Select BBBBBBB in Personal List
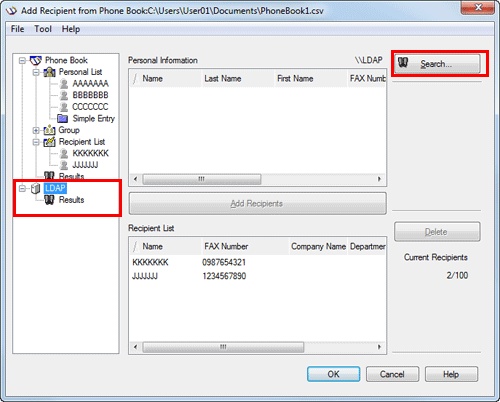The height and width of the screenshot is (402, 500). pos(90,95)
